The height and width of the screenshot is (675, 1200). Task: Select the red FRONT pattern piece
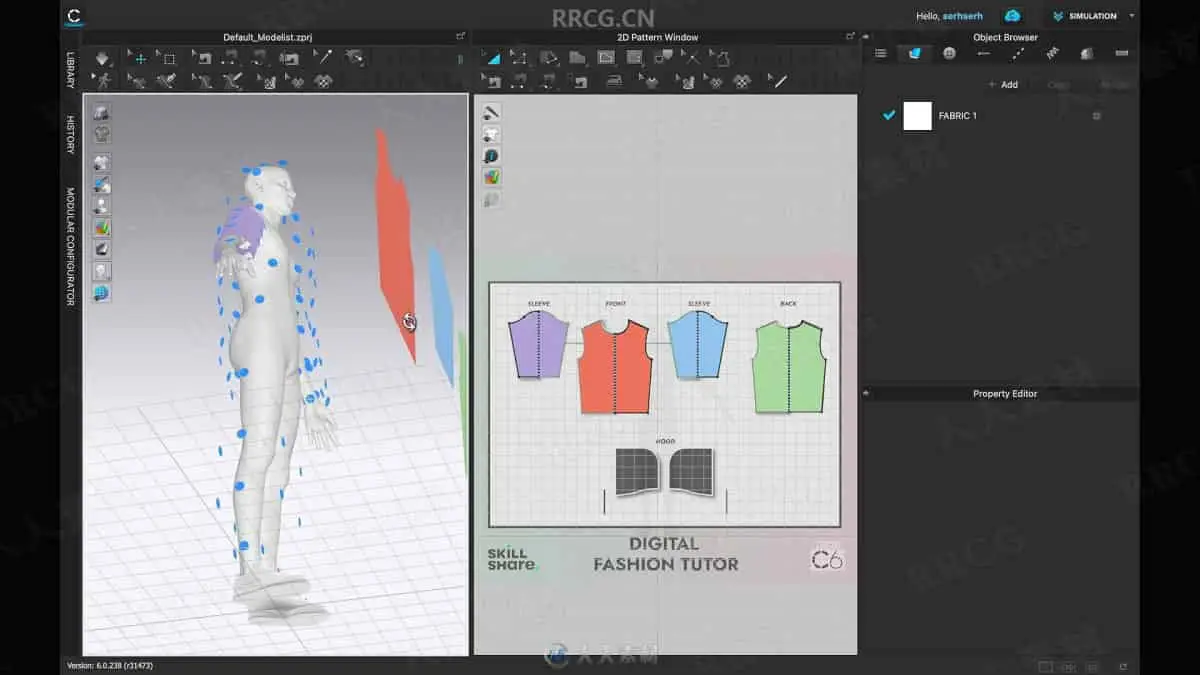615,366
